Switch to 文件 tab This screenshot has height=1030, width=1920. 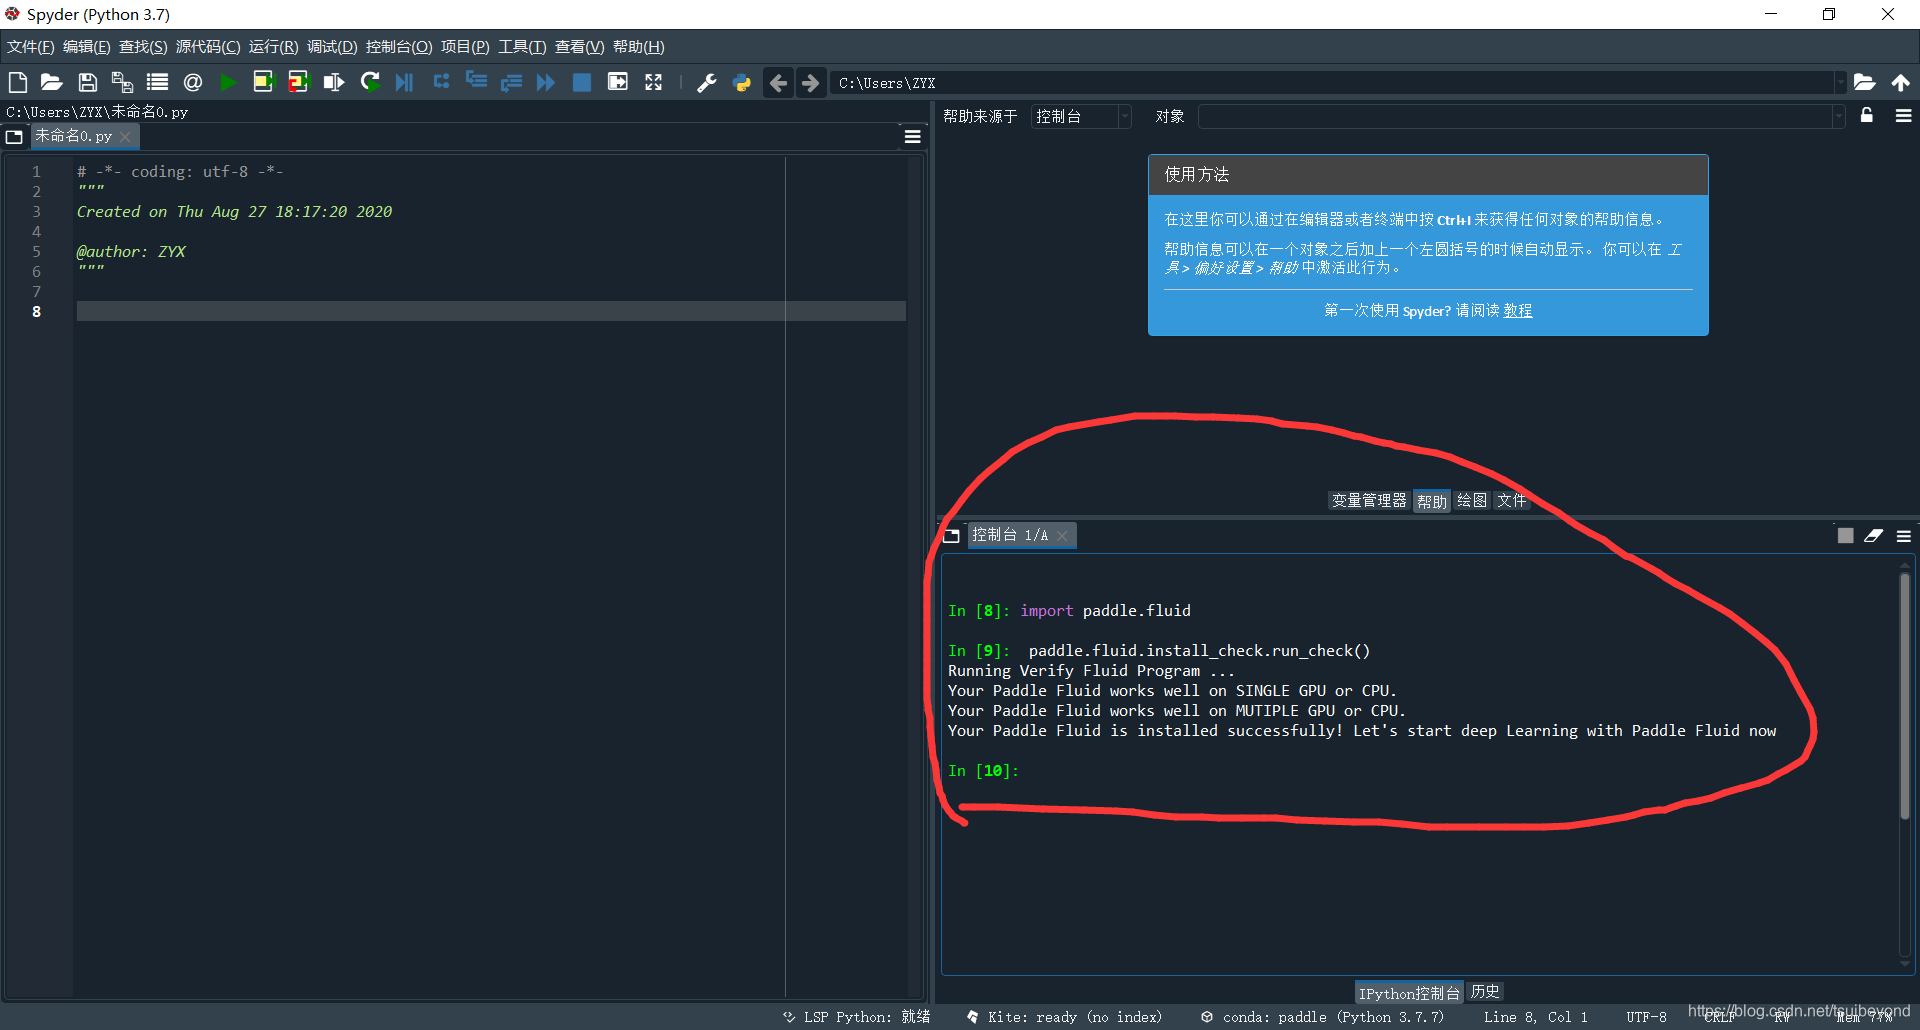tap(1511, 501)
